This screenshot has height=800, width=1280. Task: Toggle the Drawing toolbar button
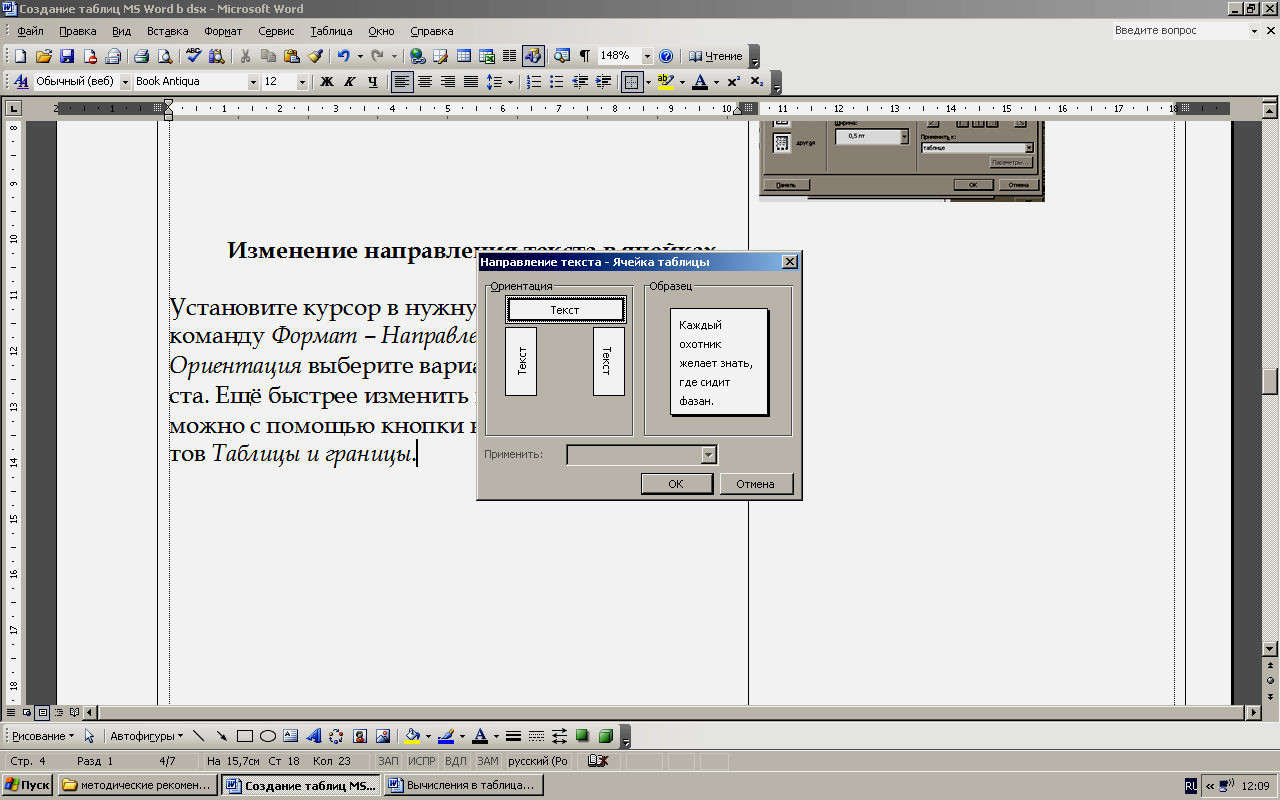click(x=533, y=56)
